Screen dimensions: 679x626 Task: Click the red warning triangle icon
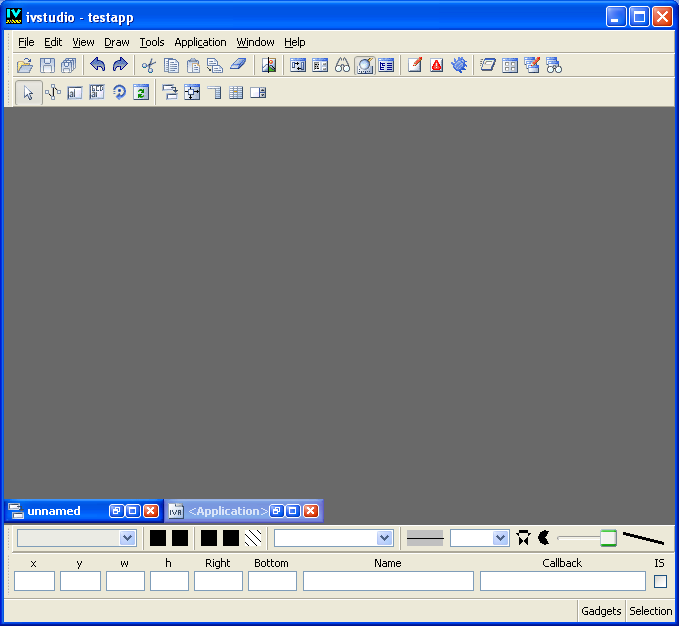[x=437, y=65]
